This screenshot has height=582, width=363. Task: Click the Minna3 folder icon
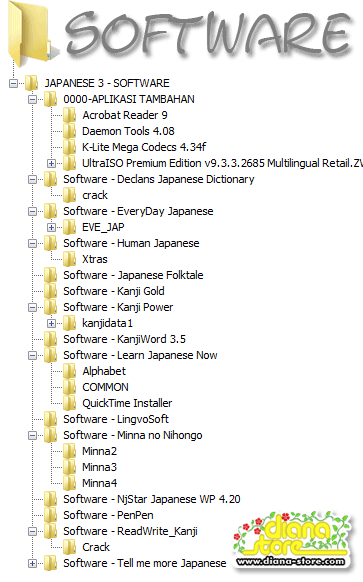click(69, 467)
